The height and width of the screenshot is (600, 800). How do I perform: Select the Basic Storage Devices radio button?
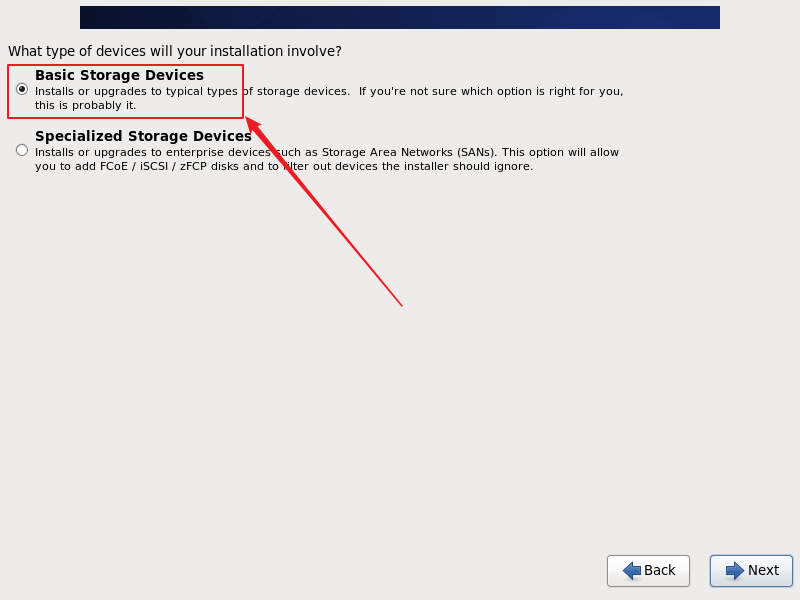tap(22, 89)
